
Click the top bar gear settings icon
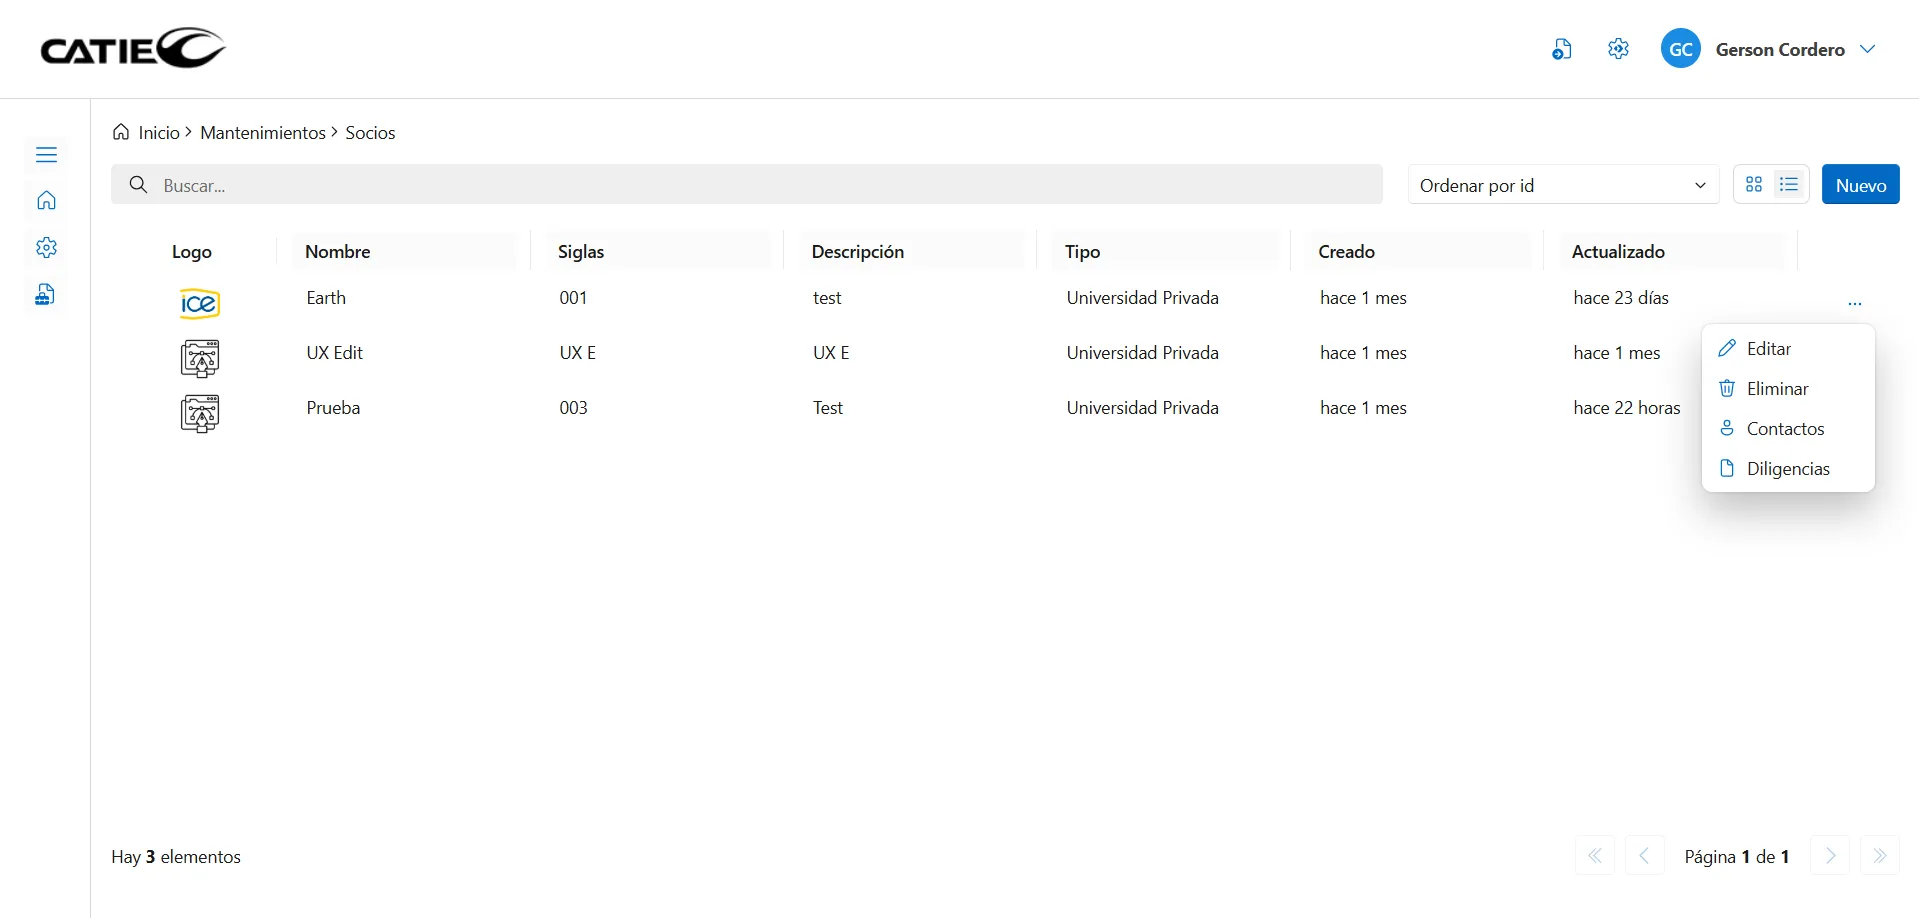[1618, 49]
